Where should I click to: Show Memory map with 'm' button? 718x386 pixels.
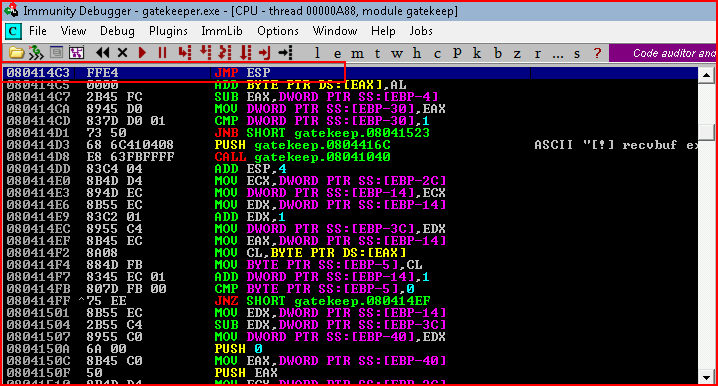click(x=357, y=54)
